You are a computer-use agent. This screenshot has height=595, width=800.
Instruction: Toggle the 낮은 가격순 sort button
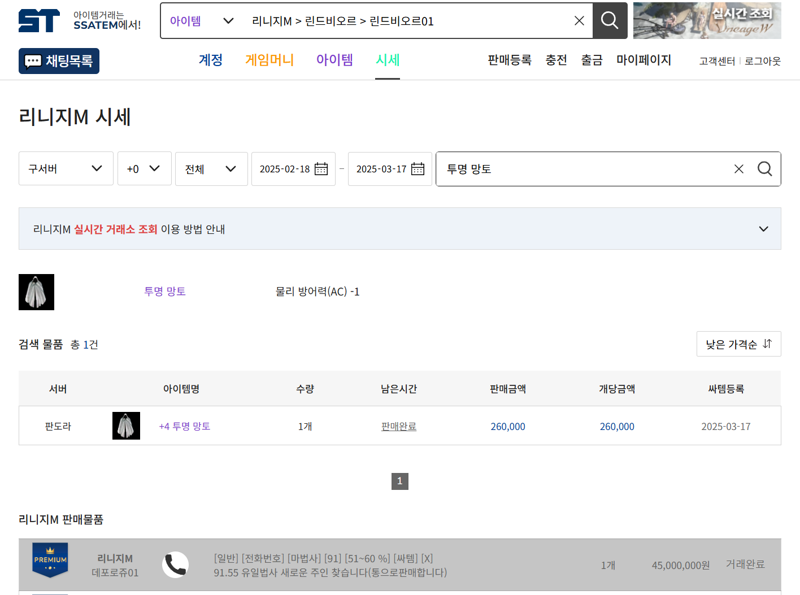(x=739, y=344)
